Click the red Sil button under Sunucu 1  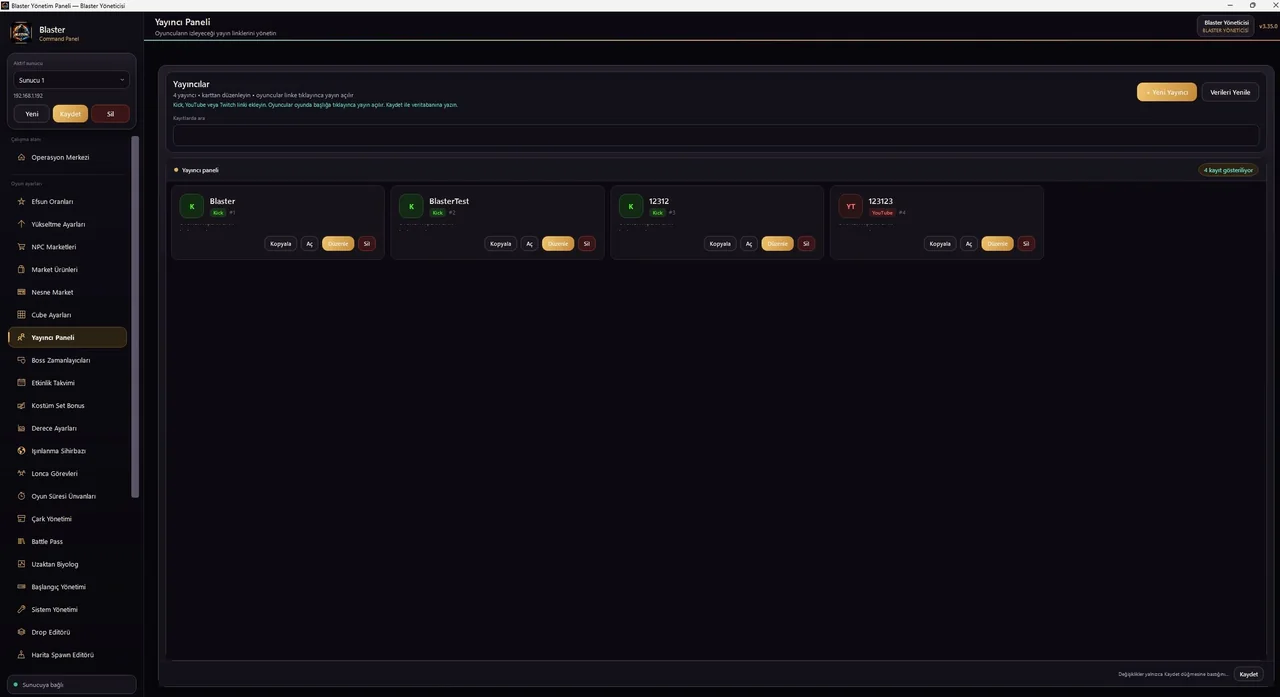[110, 114]
